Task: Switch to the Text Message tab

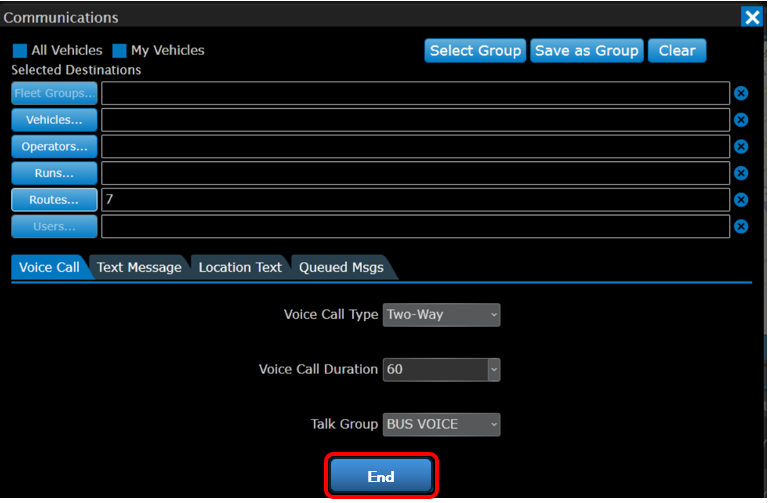Action: tap(139, 267)
